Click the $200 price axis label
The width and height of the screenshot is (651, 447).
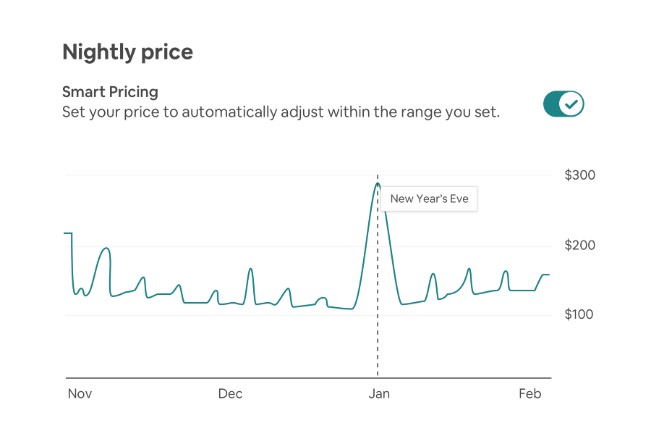580,245
